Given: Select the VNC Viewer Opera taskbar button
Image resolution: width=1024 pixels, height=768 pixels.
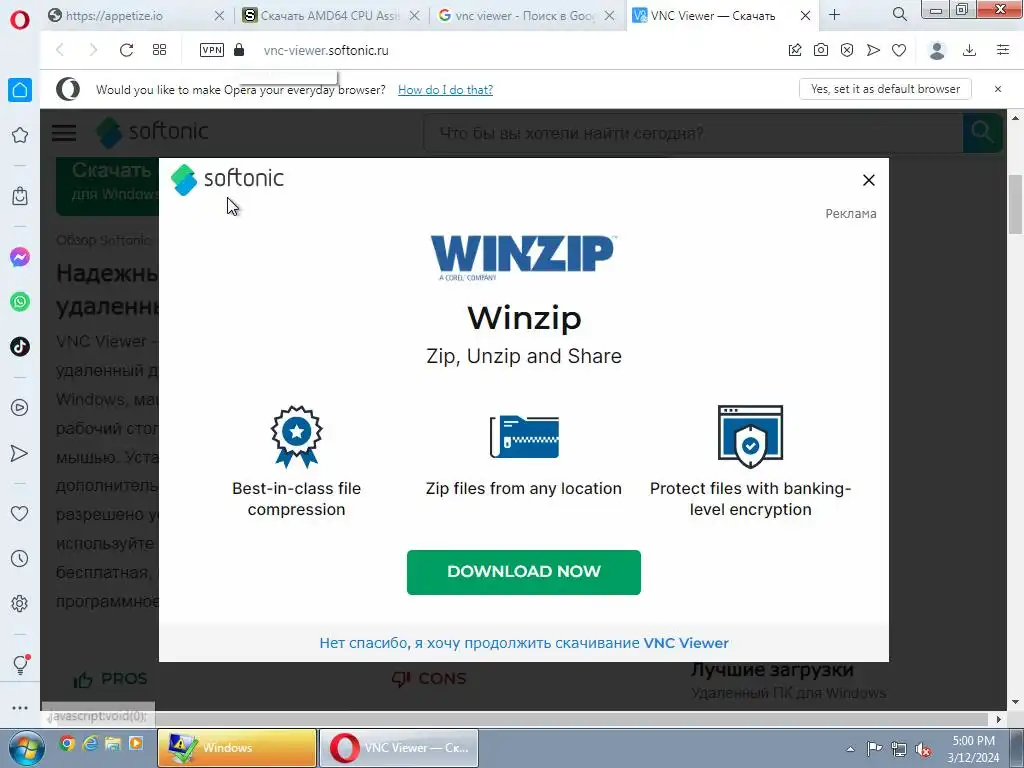Looking at the screenshot, I should point(398,748).
